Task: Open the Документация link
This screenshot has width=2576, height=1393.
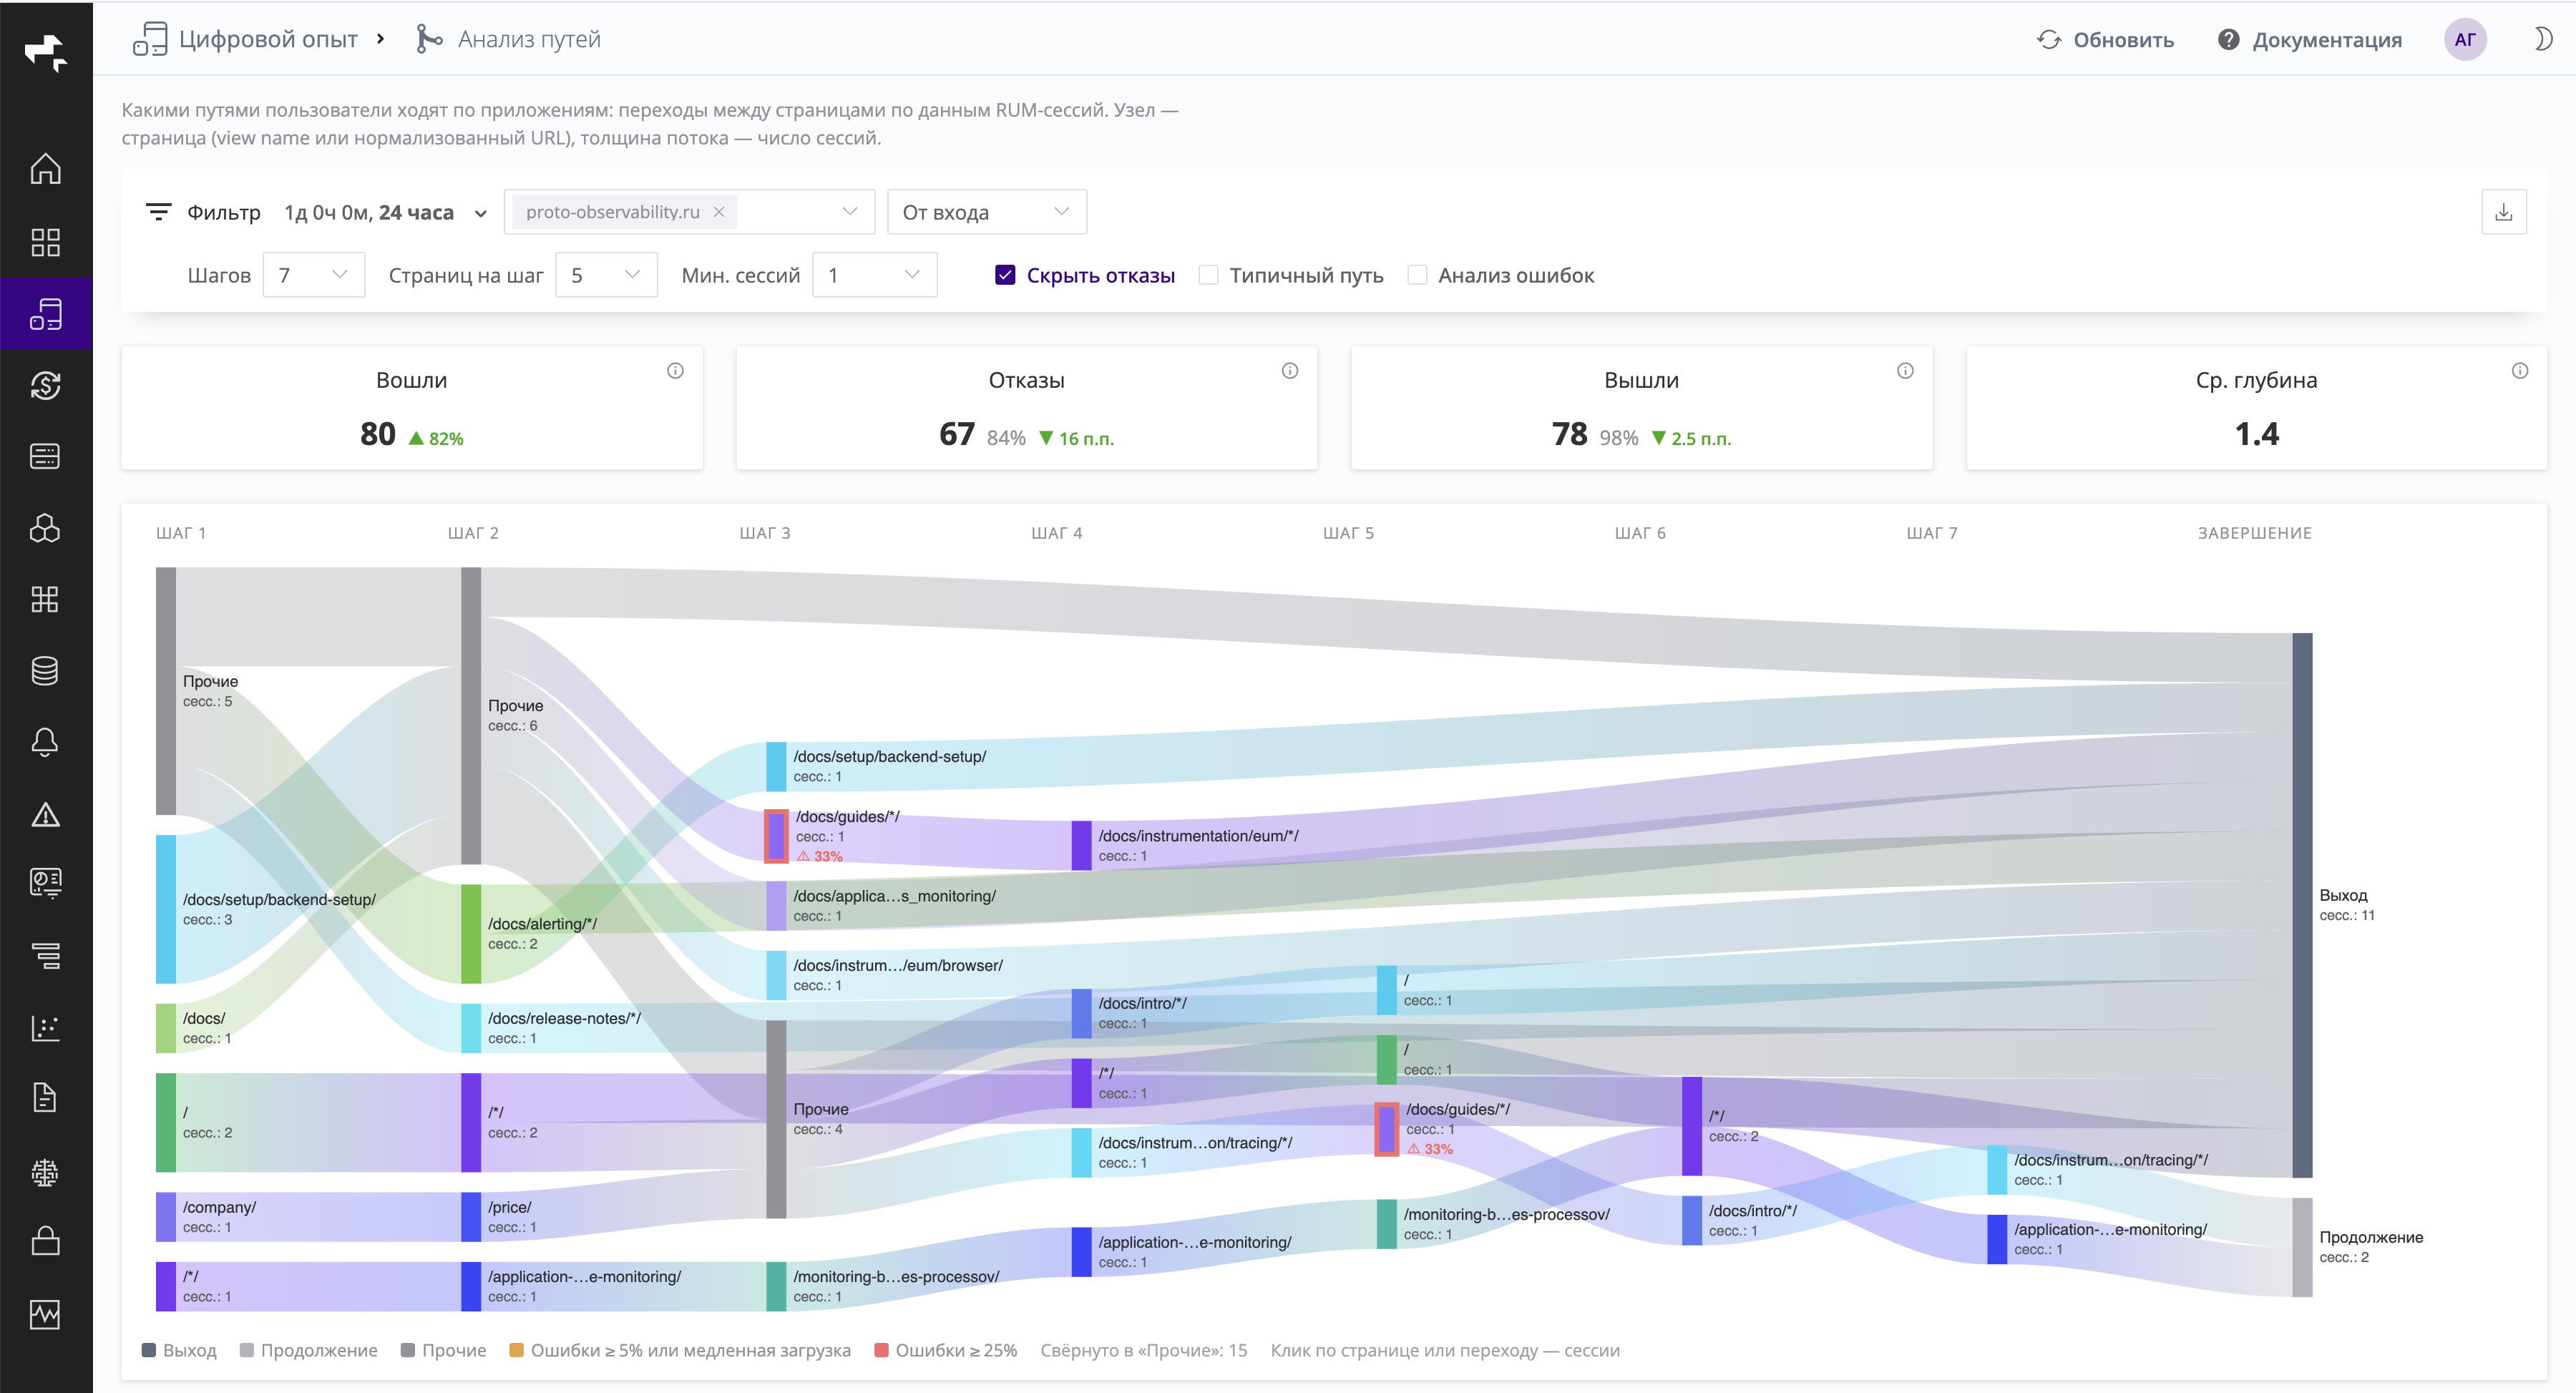Action: (x=2309, y=39)
